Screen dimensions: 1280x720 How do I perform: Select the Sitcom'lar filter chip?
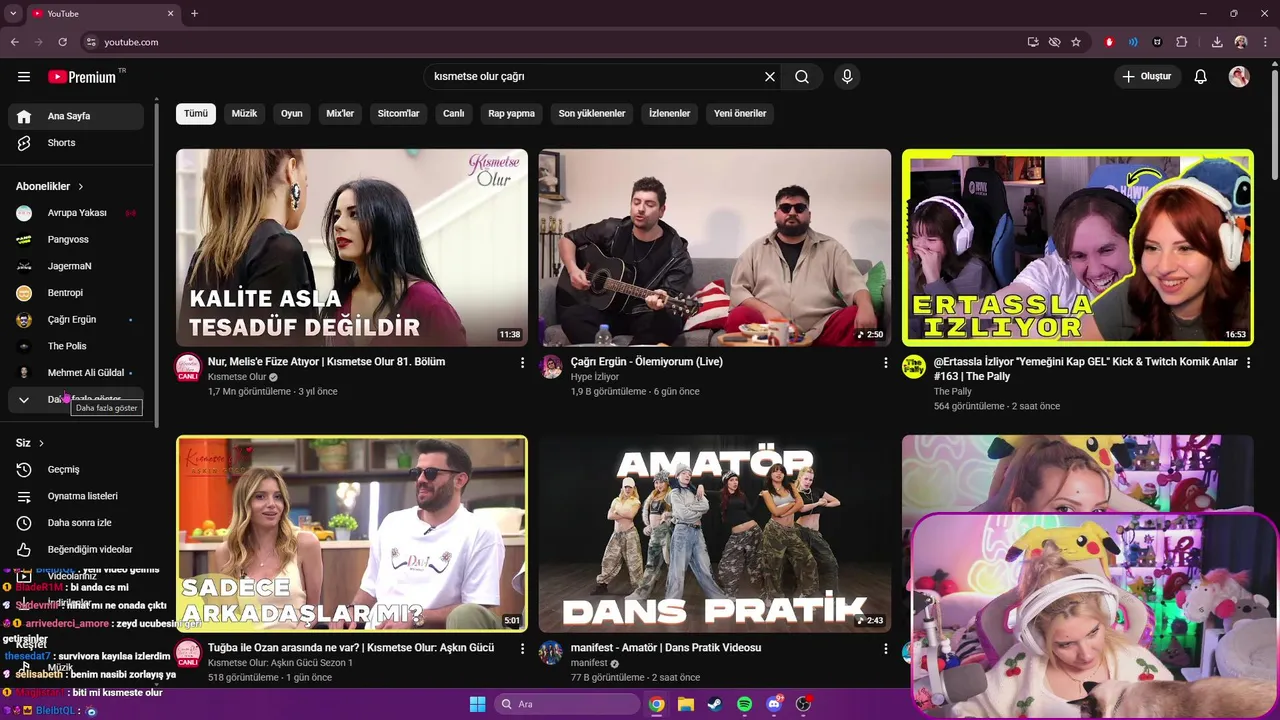point(398,114)
